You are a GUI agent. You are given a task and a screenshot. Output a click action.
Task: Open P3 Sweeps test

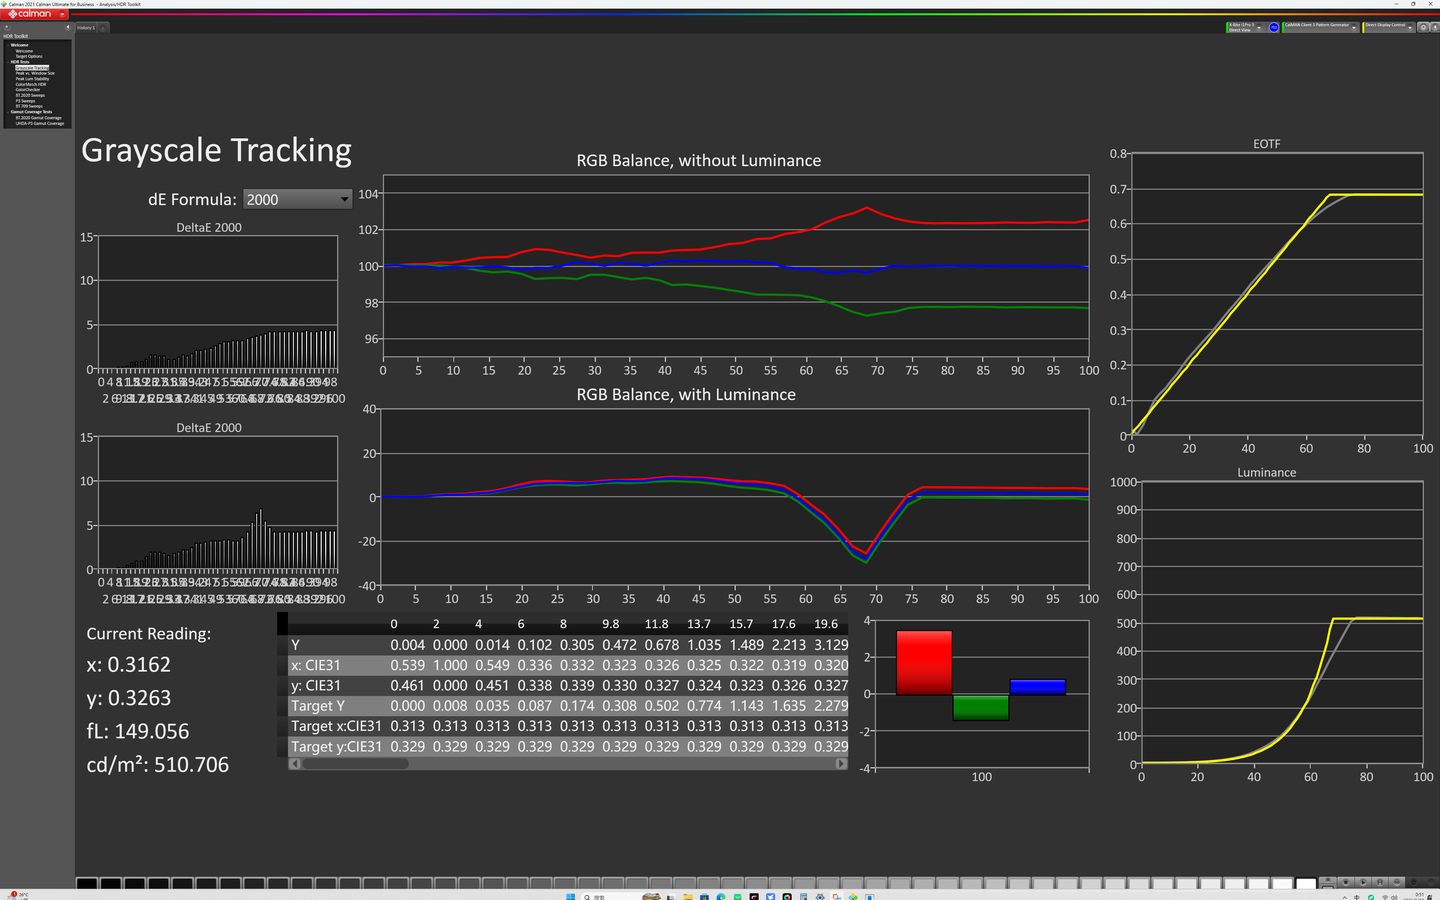coord(25,101)
